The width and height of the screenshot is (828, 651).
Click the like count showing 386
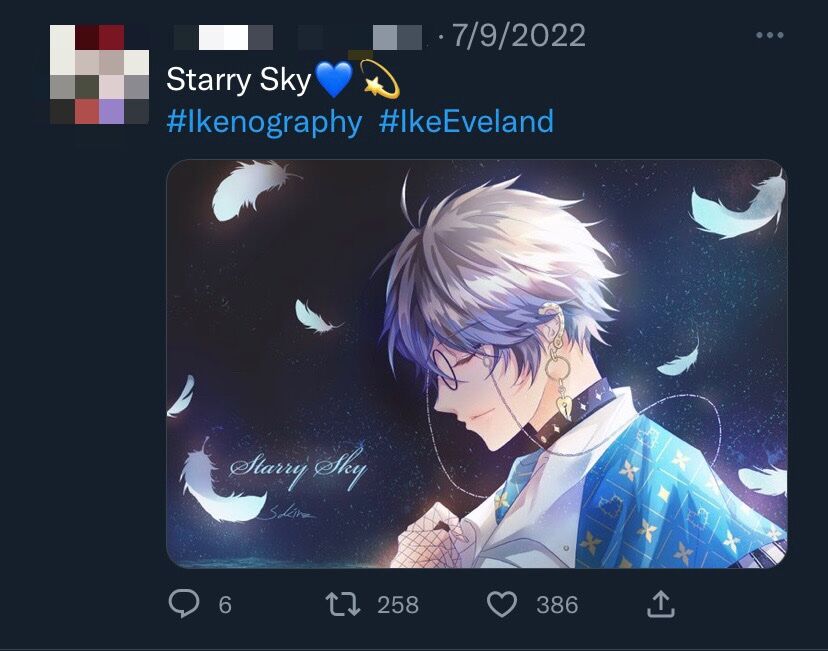tap(557, 605)
